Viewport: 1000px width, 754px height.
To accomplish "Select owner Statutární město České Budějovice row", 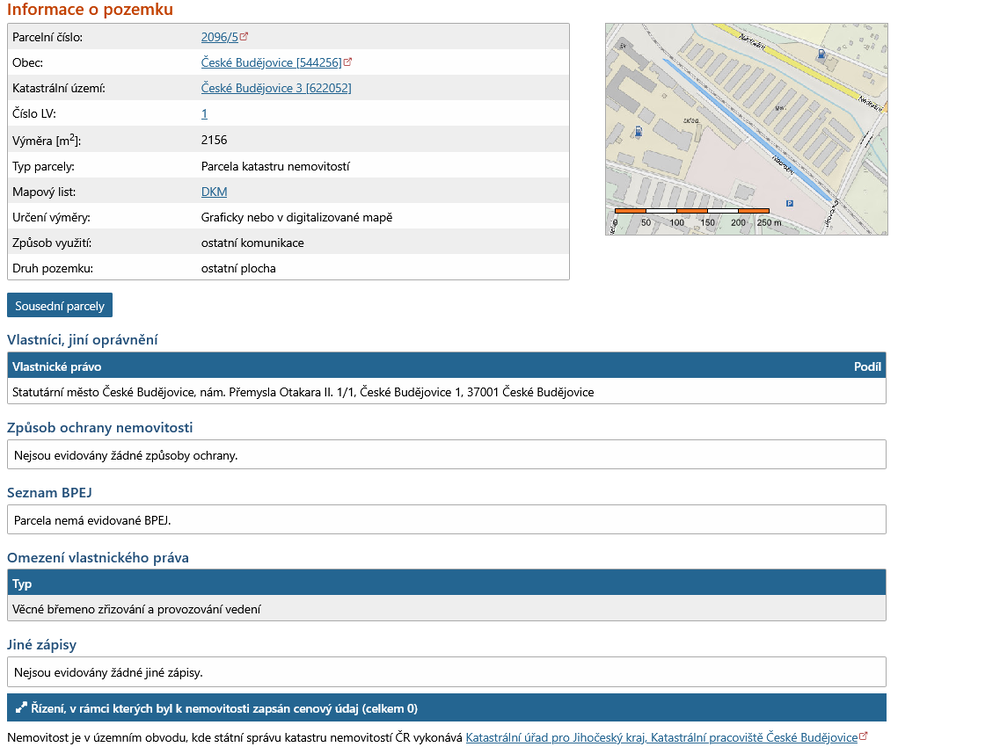I will [446, 392].
